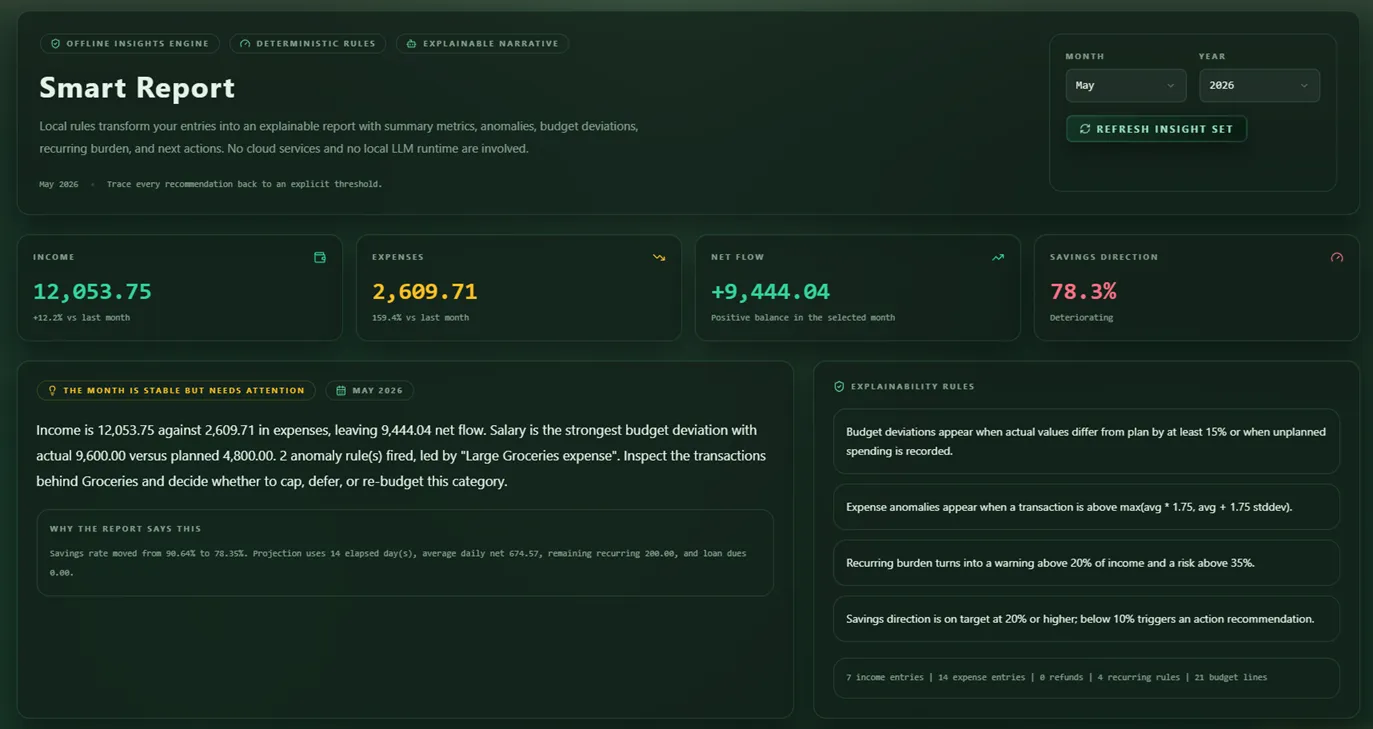
Task: Click the shield icon beside Explainability Rules
Action: point(839,386)
